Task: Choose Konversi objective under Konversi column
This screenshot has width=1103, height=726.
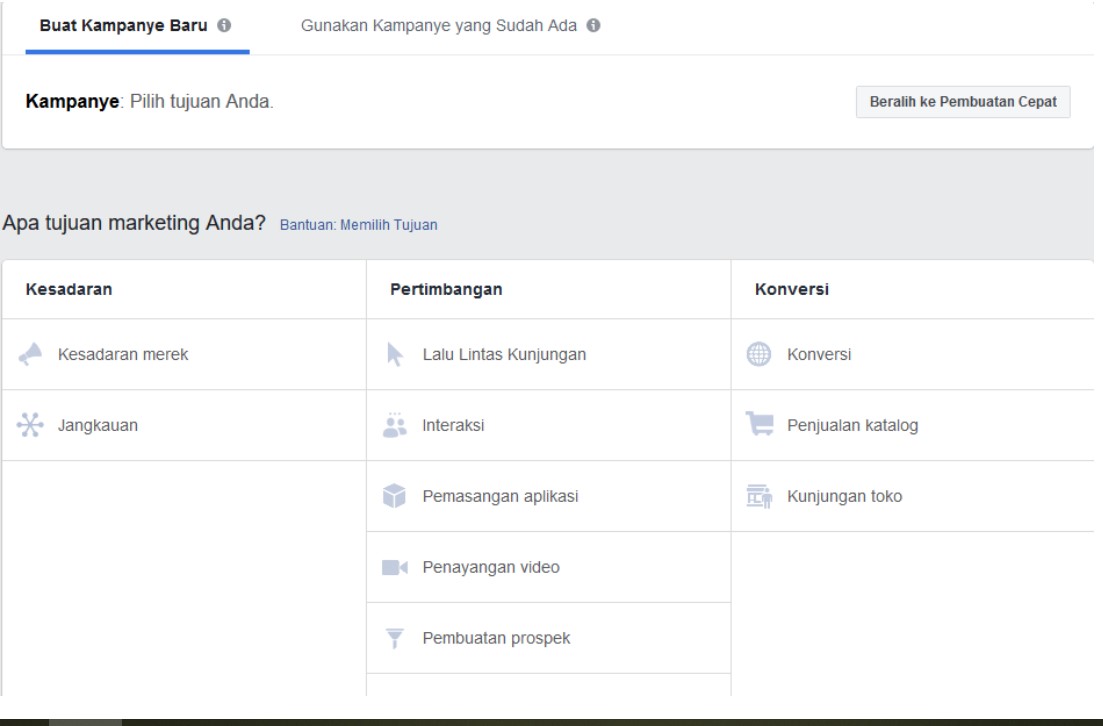Action: pyautogui.click(x=913, y=355)
